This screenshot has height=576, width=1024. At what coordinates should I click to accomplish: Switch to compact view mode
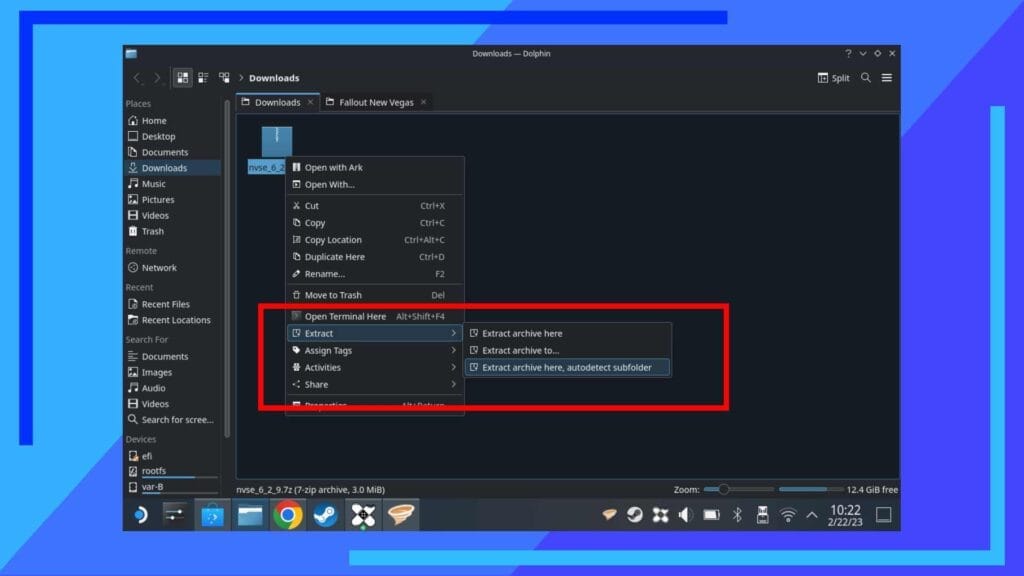pyautogui.click(x=203, y=78)
